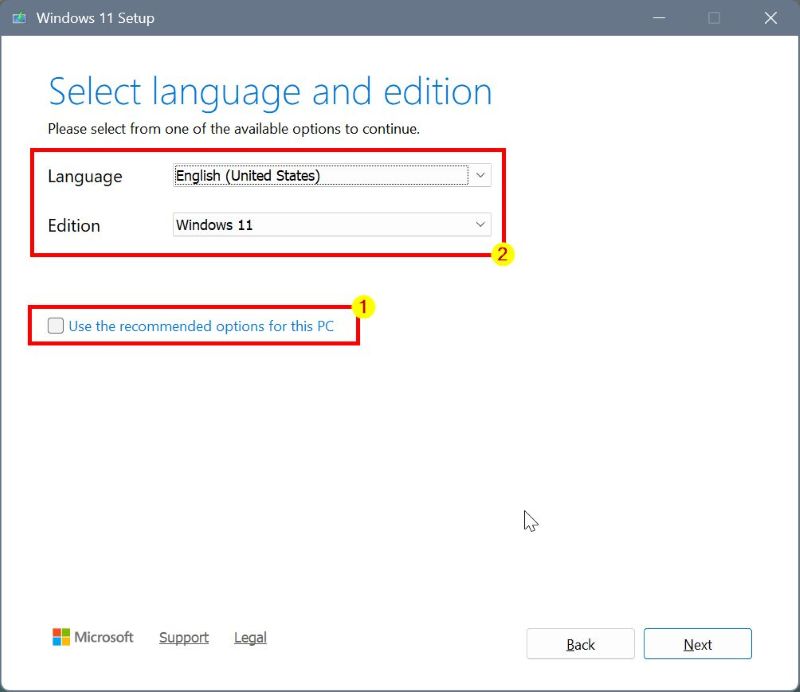Image resolution: width=800 pixels, height=692 pixels.
Task: Click the Language field label
Action: pos(85,177)
